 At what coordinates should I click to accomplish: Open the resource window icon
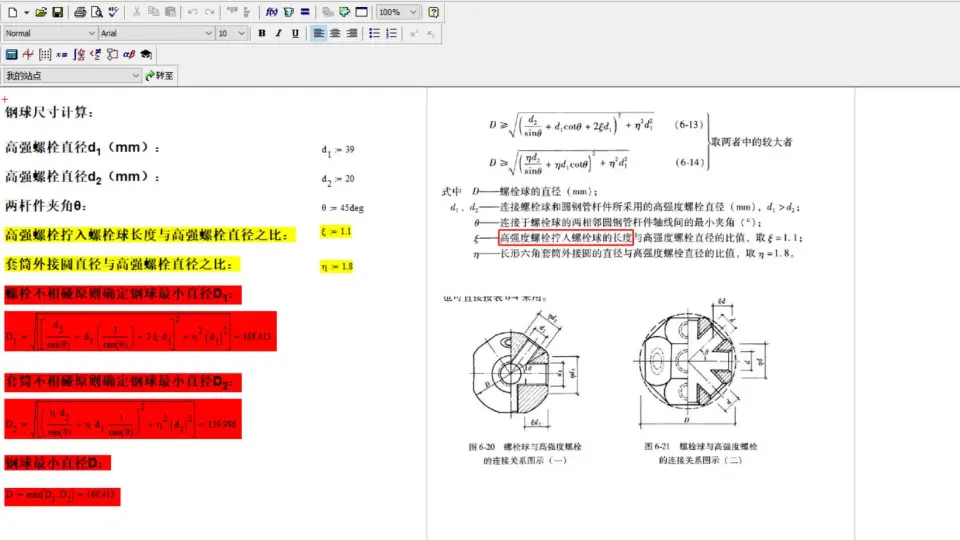361,12
